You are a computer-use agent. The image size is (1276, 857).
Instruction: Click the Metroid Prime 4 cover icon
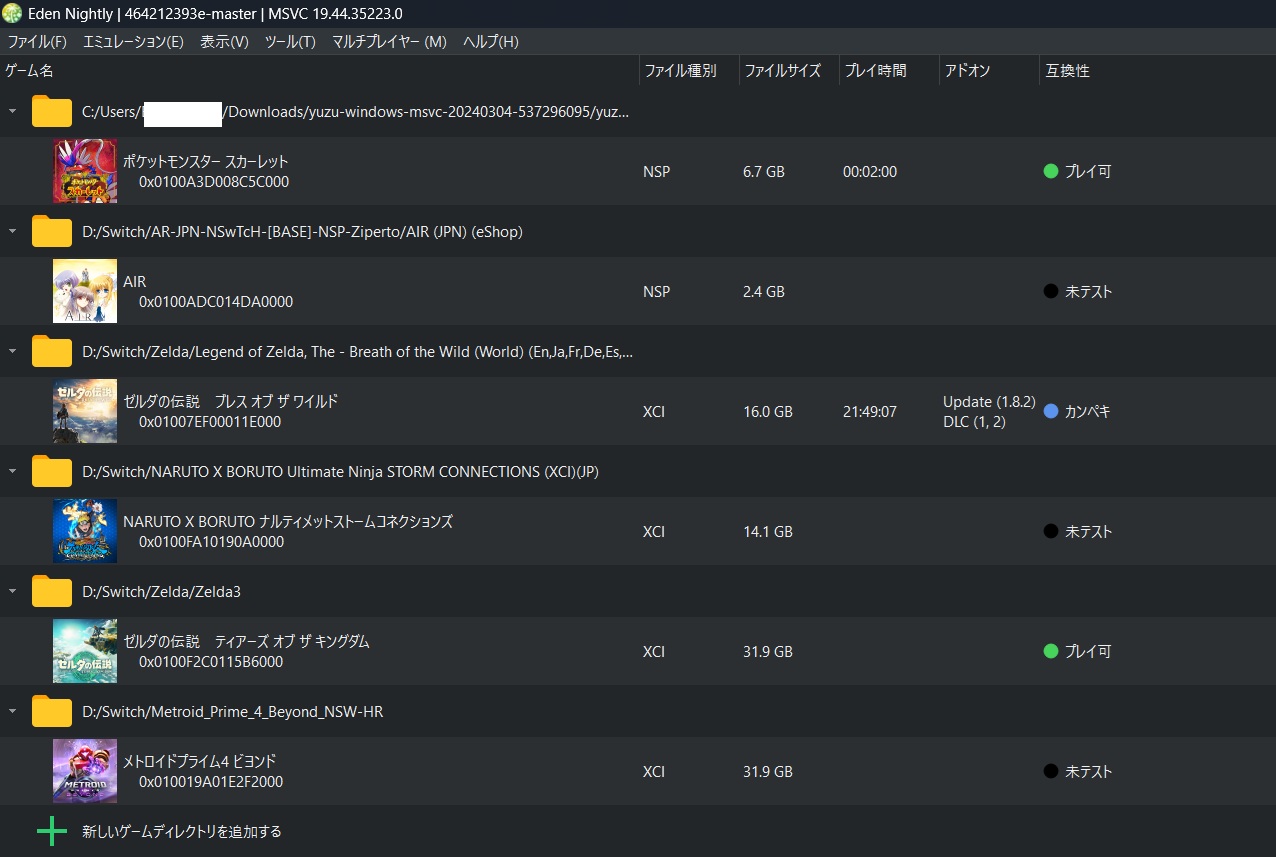tap(85, 771)
